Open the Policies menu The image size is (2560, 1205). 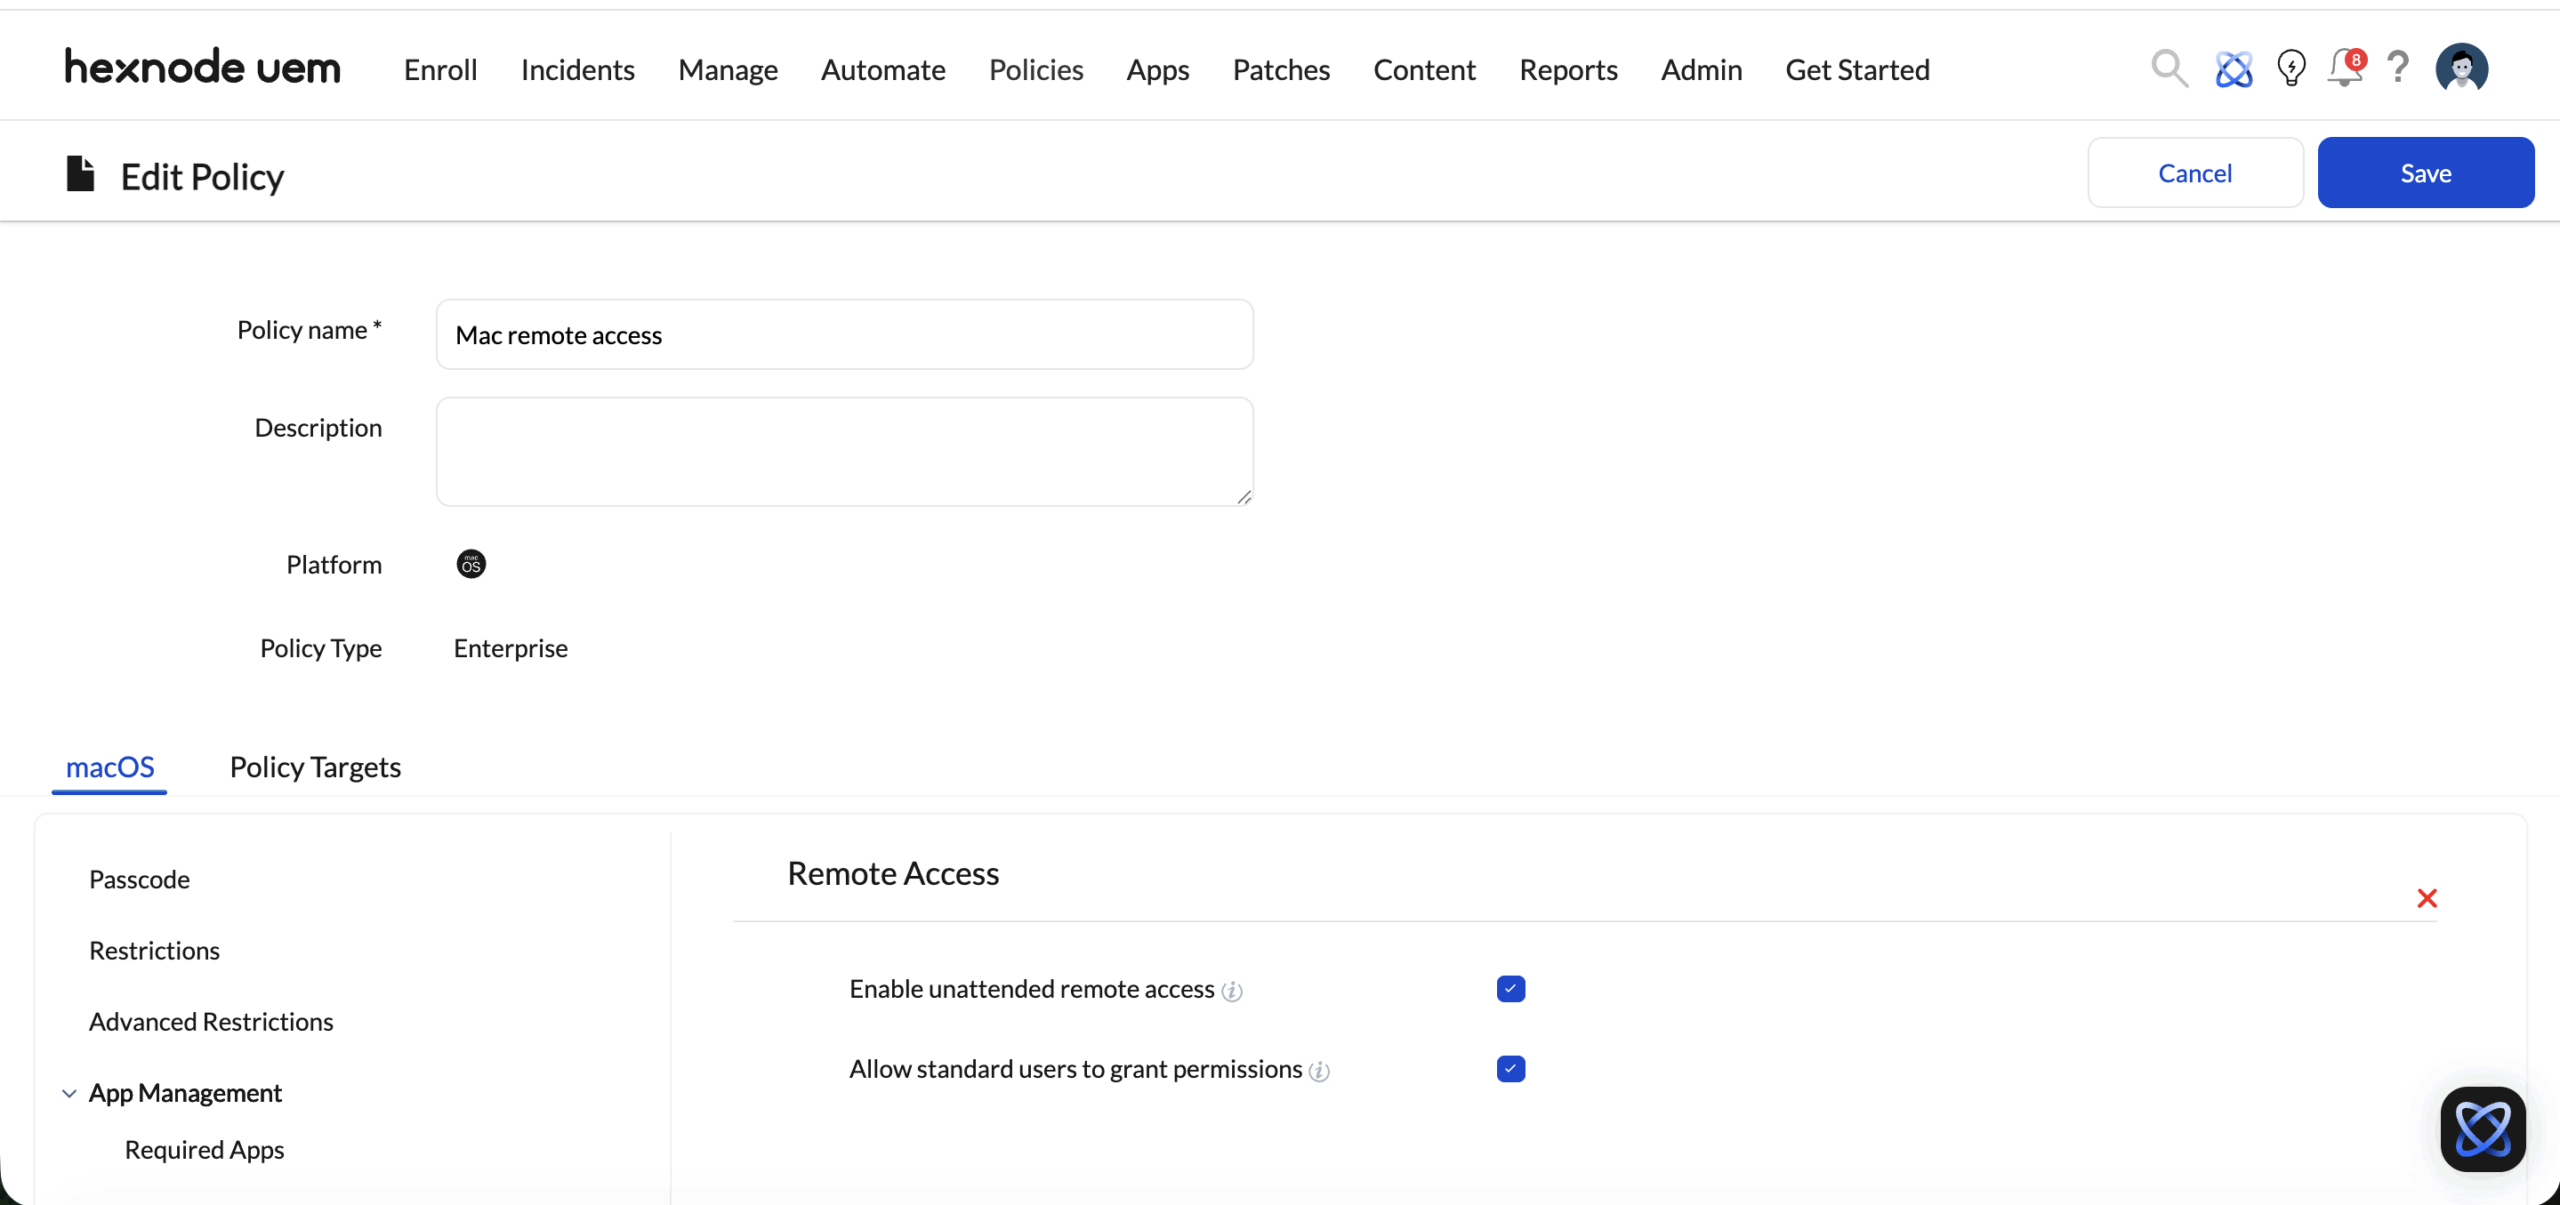1035,70
